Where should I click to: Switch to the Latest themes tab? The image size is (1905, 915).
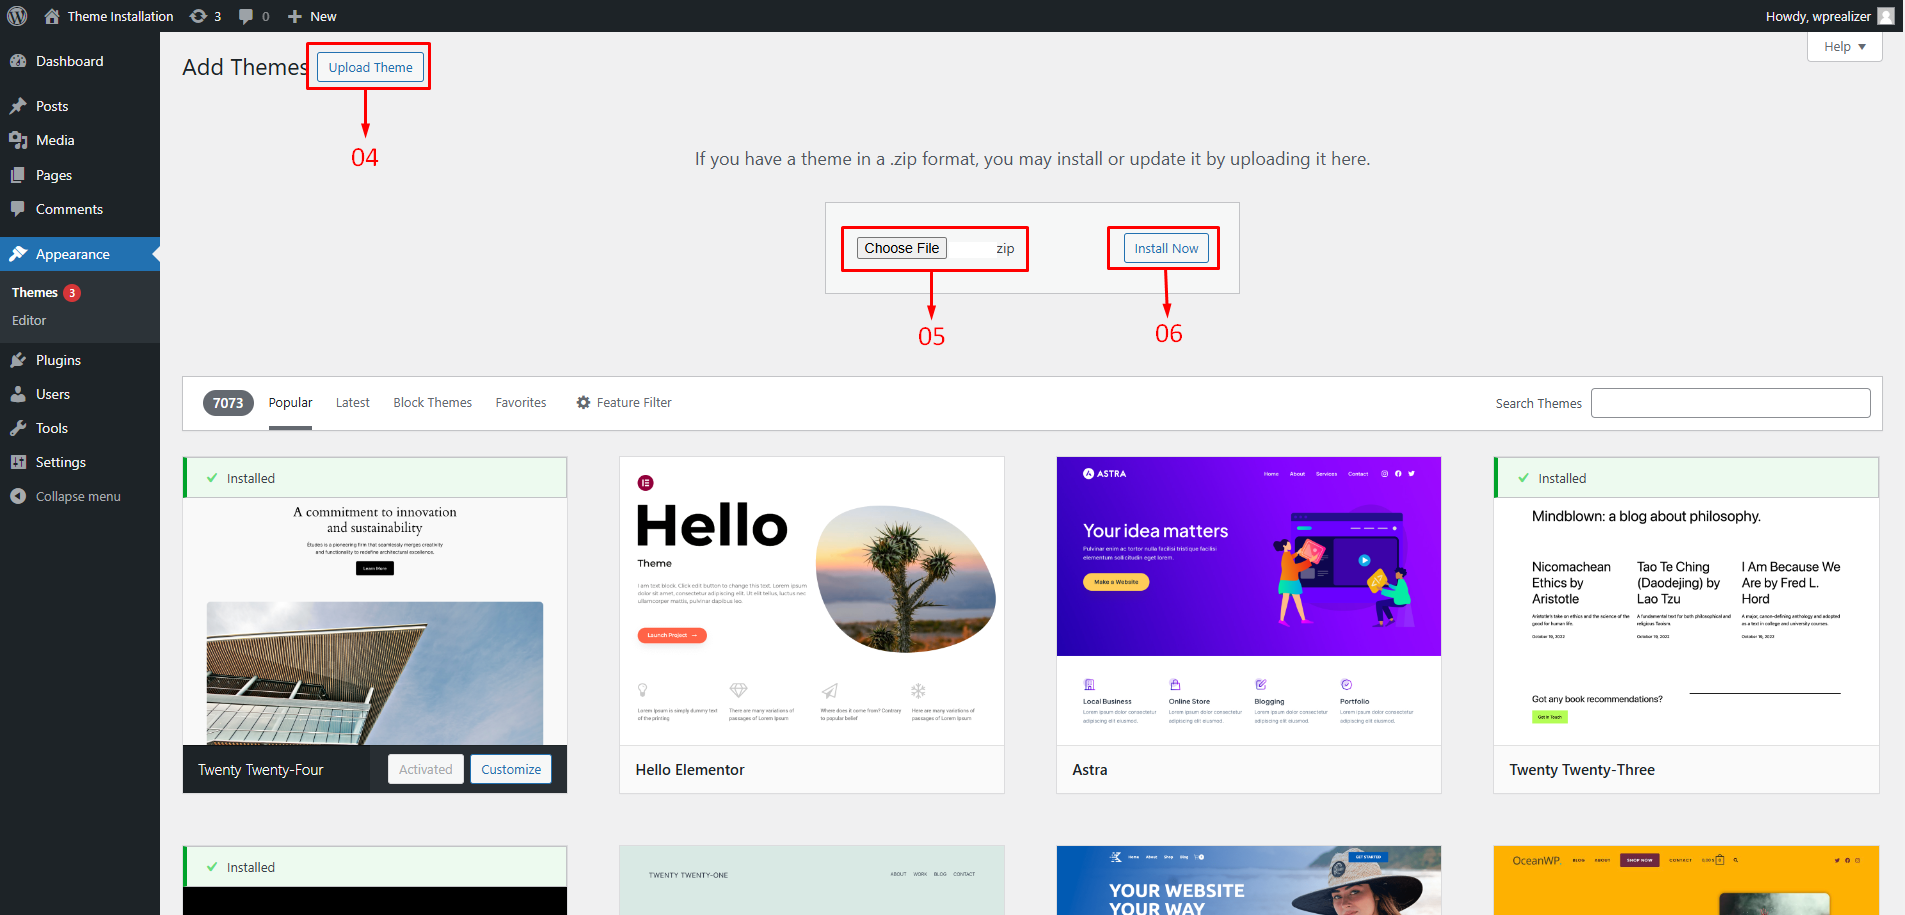pos(352,402)
